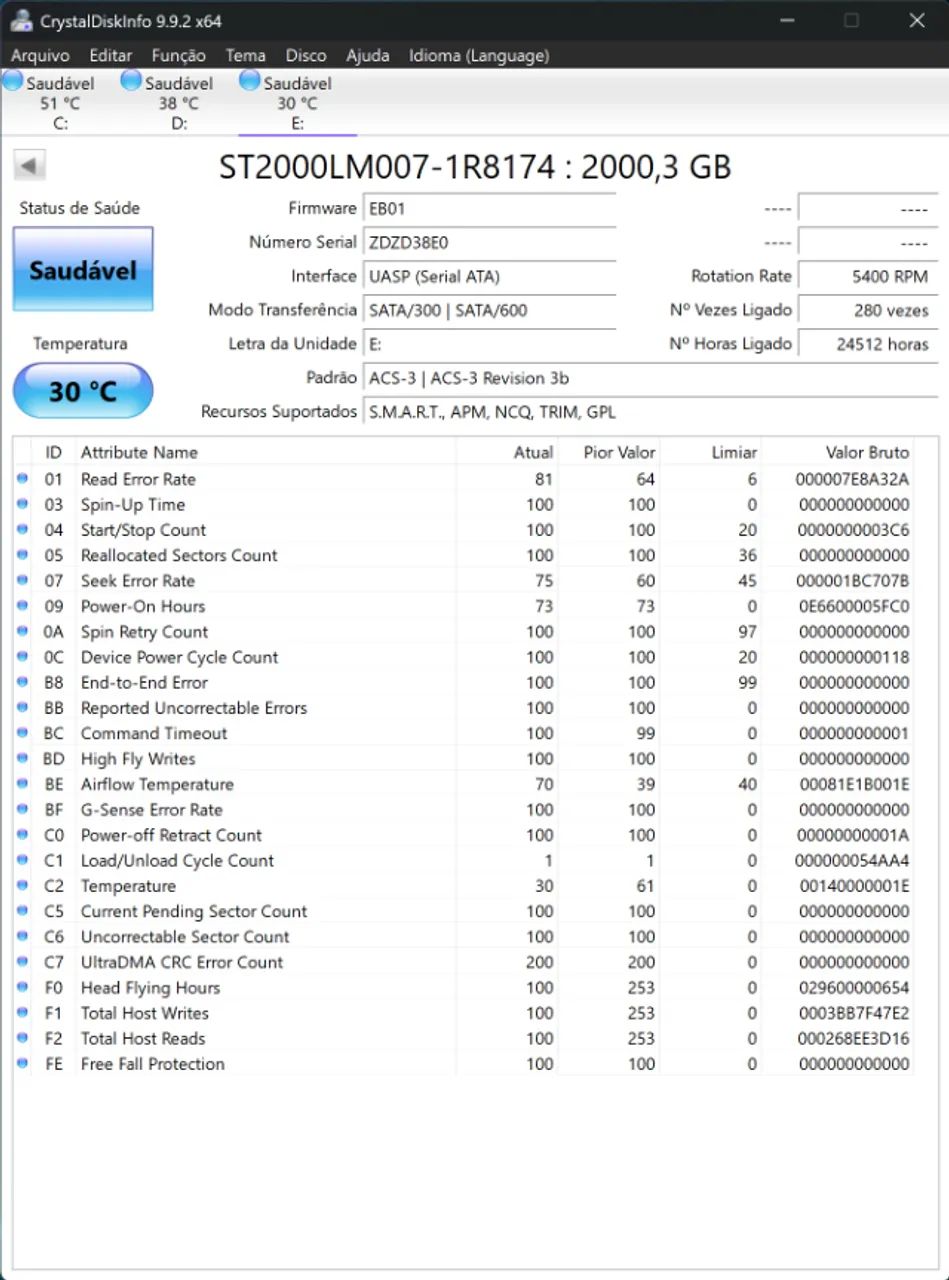The image size is (949, 1280).
Task: Click the Pior Valor column header
Action: [609, 453]
